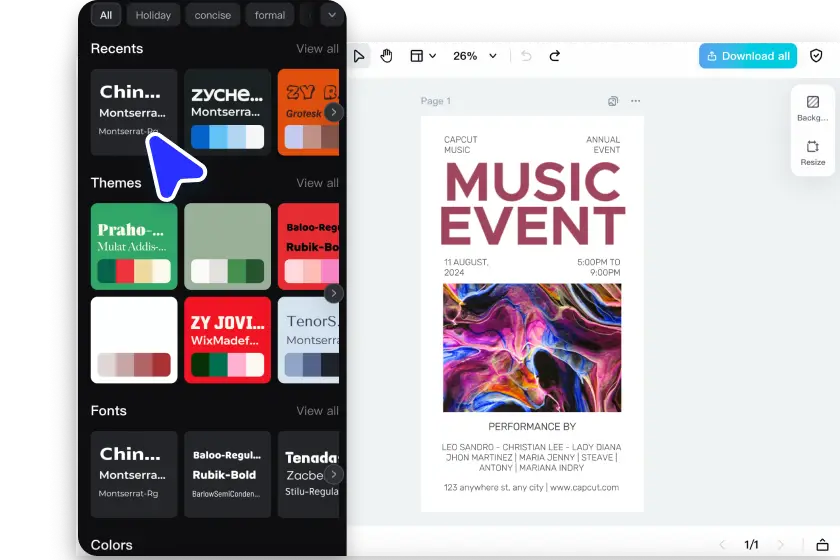Apply the ZYCHE Montserrat blue recent theme
Screen dimensions: 840x560
click(x=228, y=112)
